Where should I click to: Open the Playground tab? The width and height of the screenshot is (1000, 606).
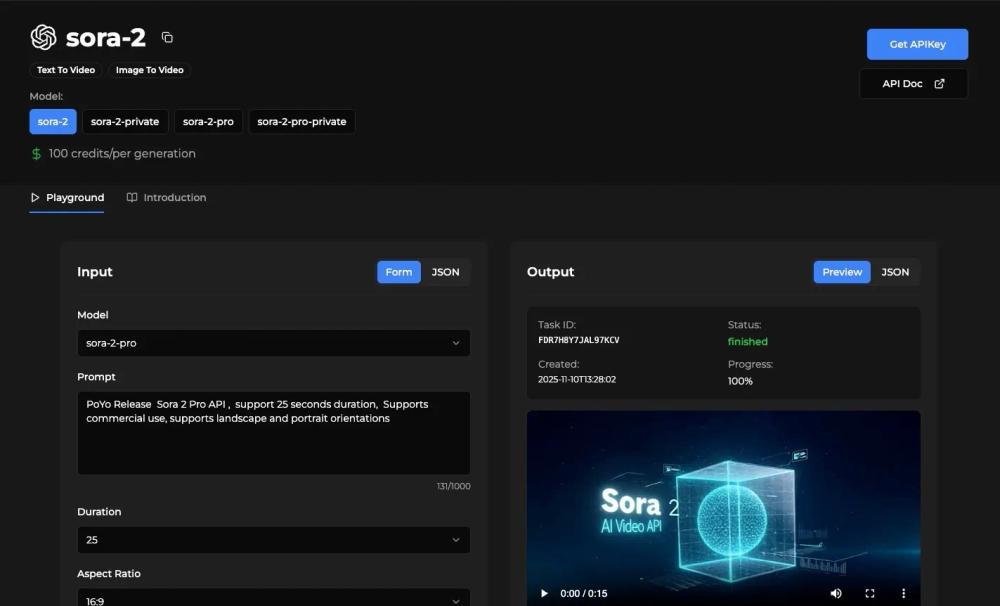pos(67,198)
